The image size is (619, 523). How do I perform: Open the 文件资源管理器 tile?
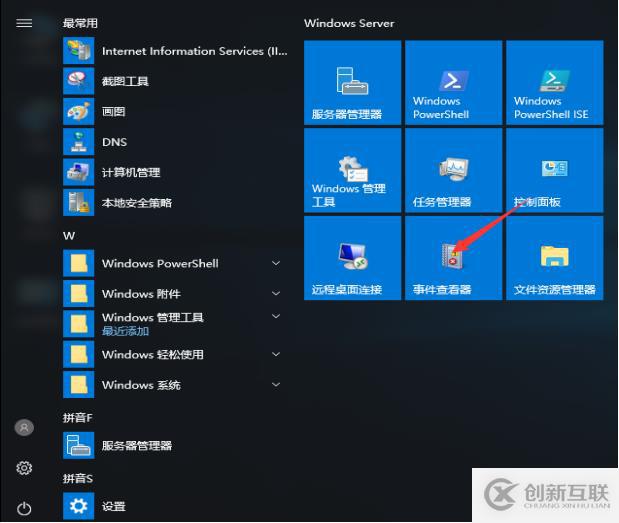555,258
